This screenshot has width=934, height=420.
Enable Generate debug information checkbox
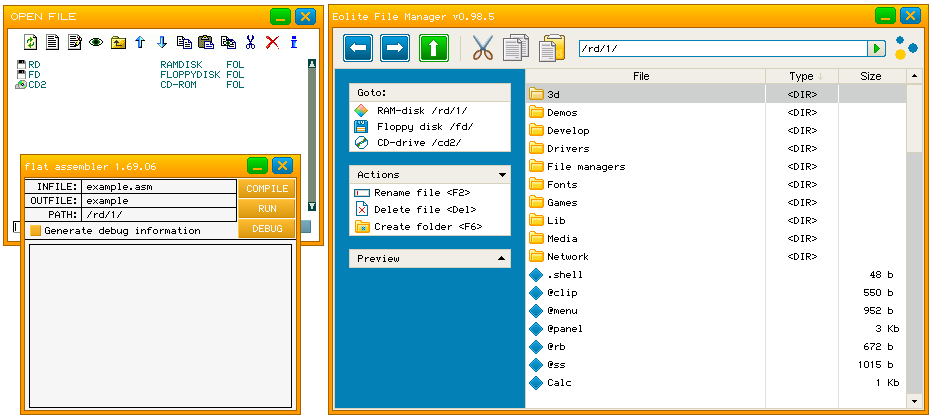click(36, 231)
